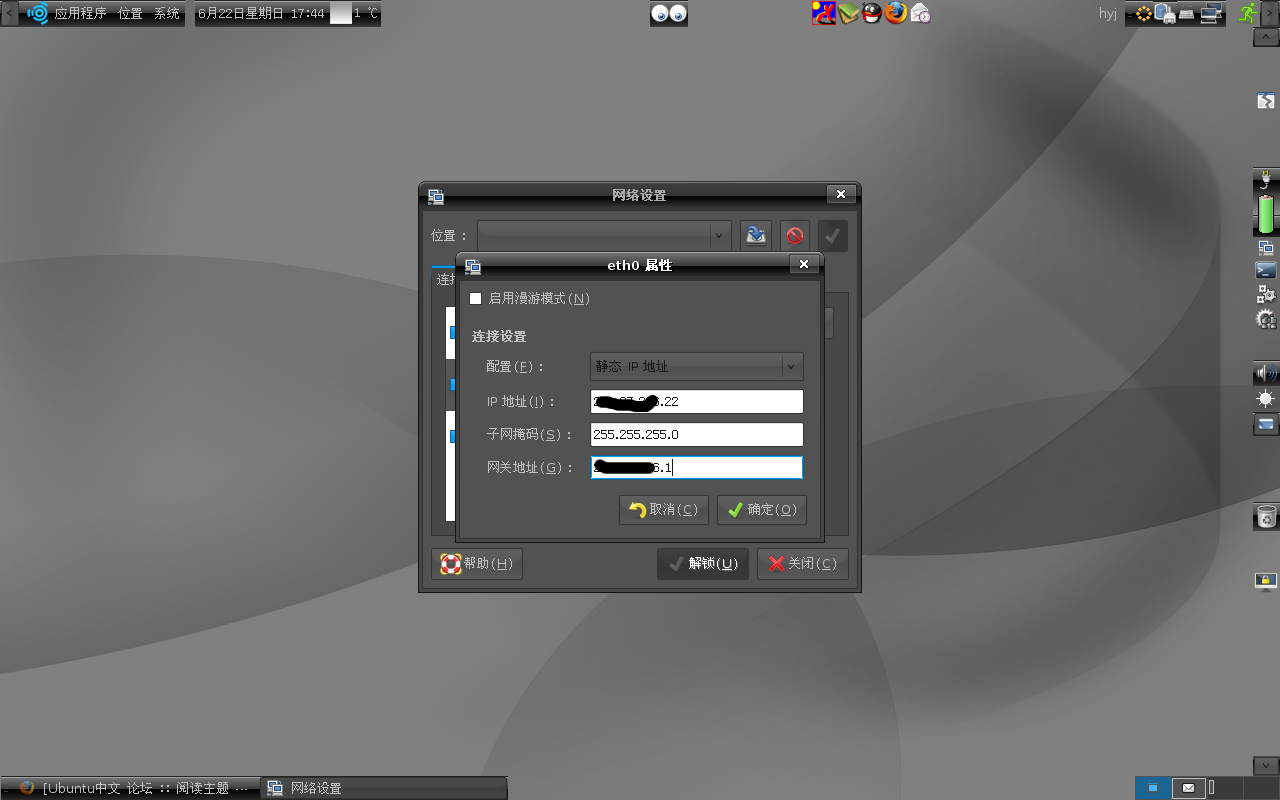Open the trash bin on side panel

click(x=1266, y=517)
